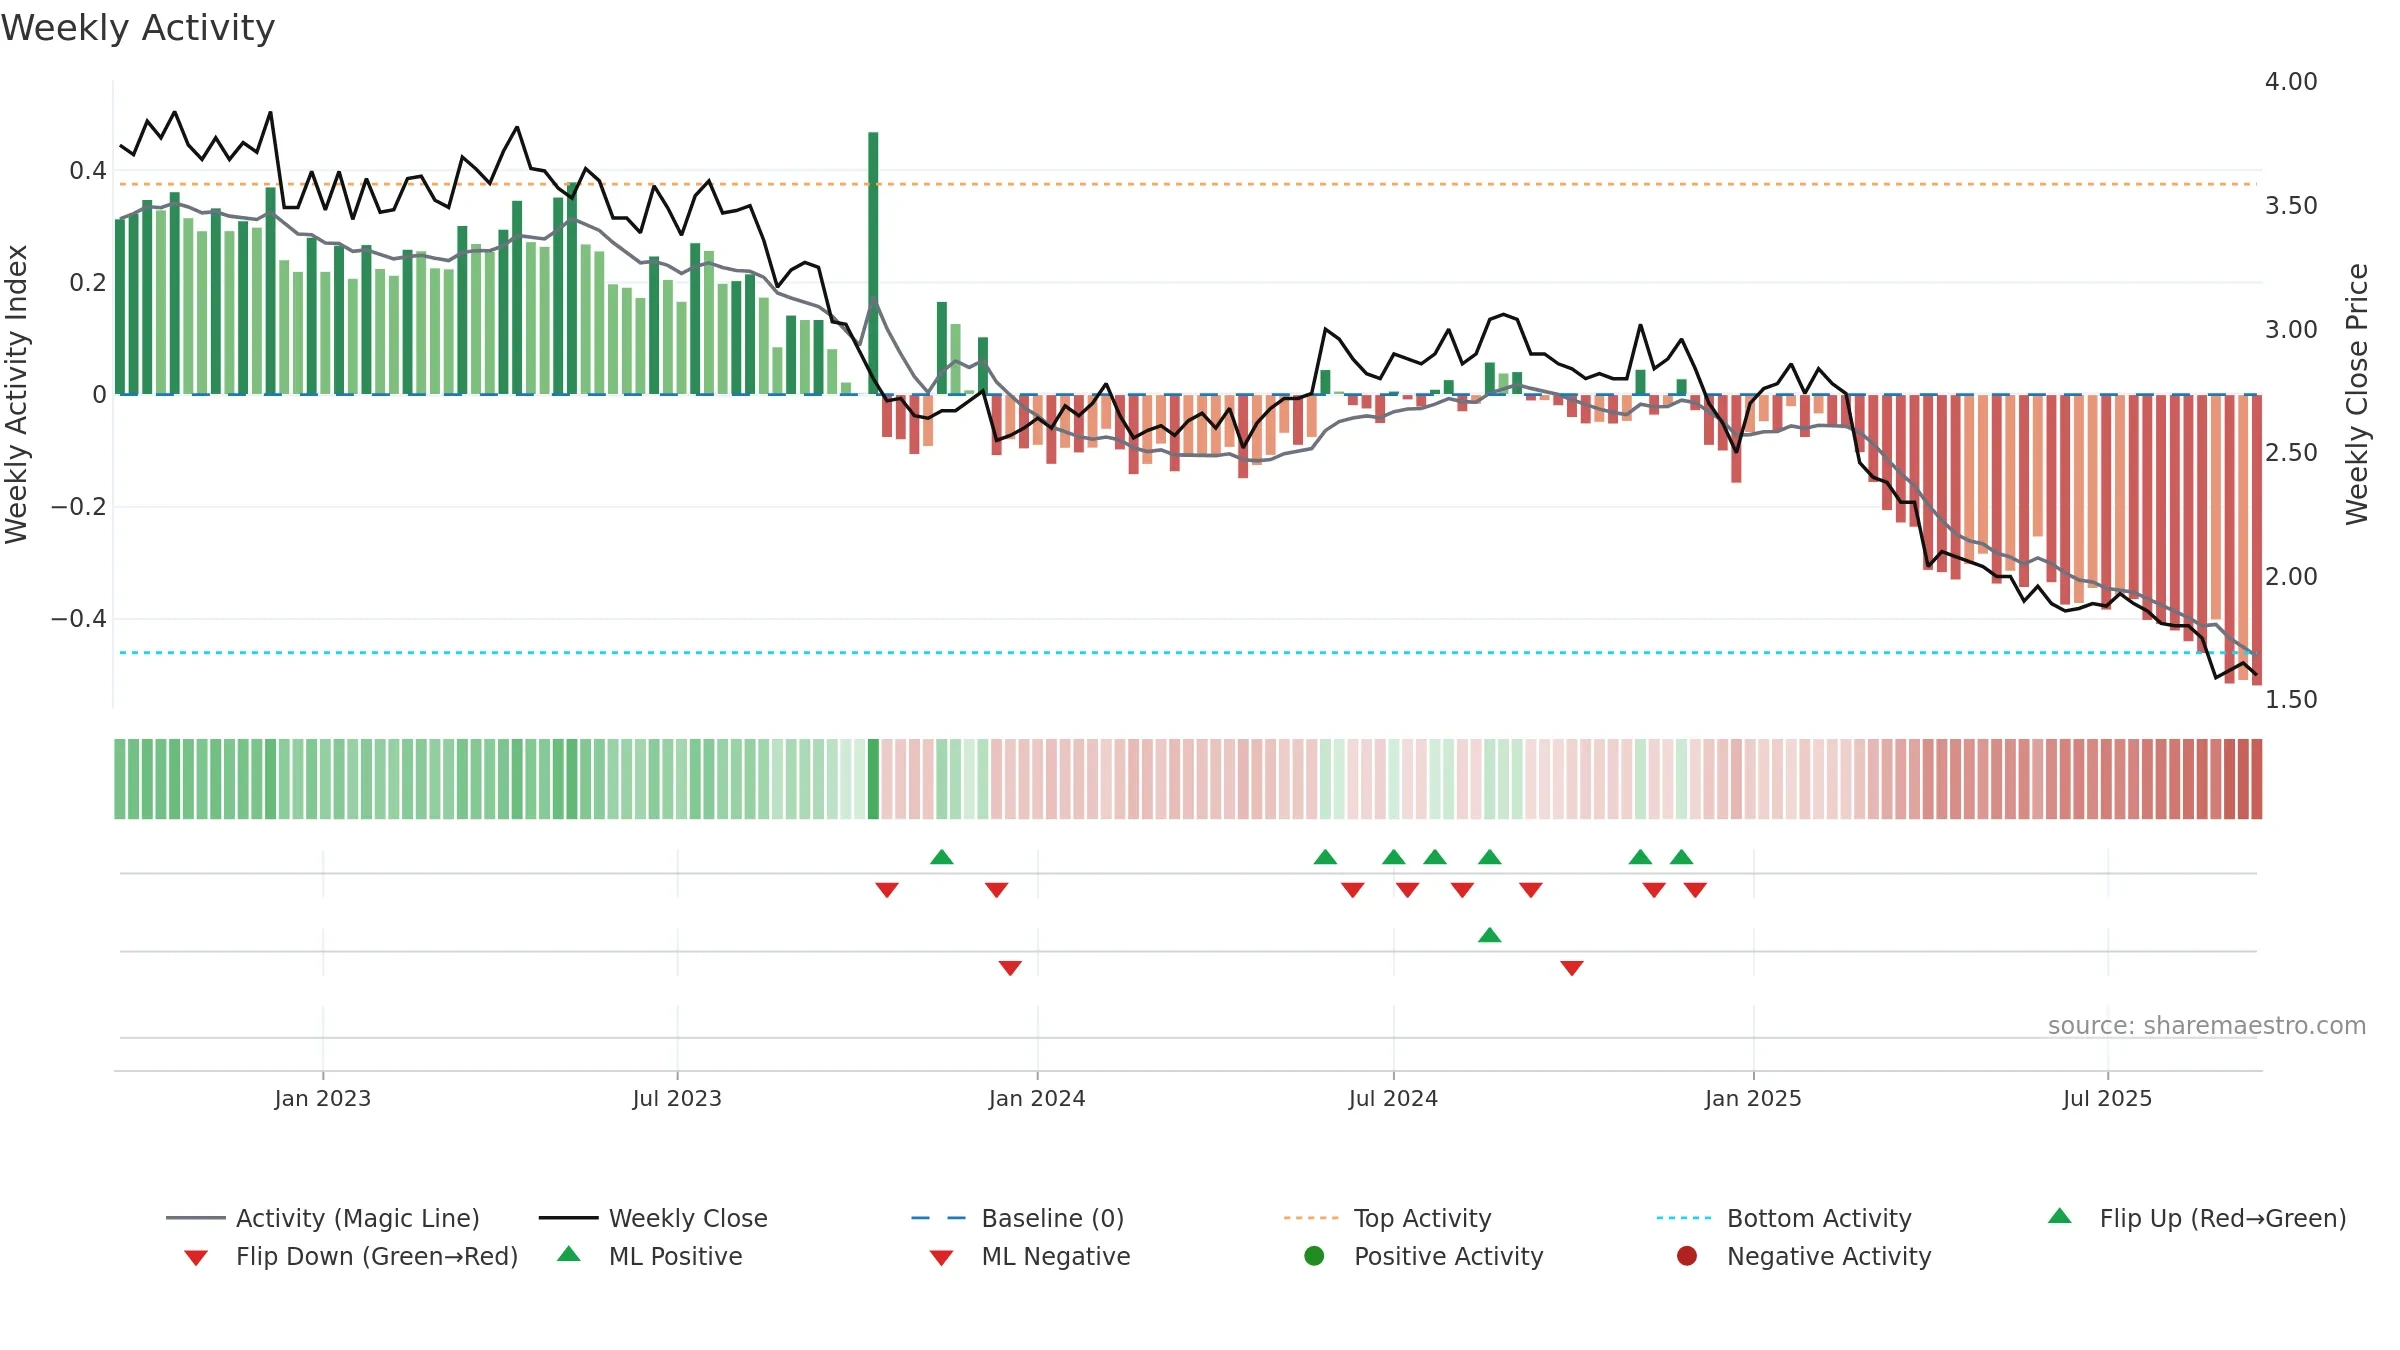Click the Negative Activity legend label
The image size is (2400, 1350).
[x=1829, y=1256]
